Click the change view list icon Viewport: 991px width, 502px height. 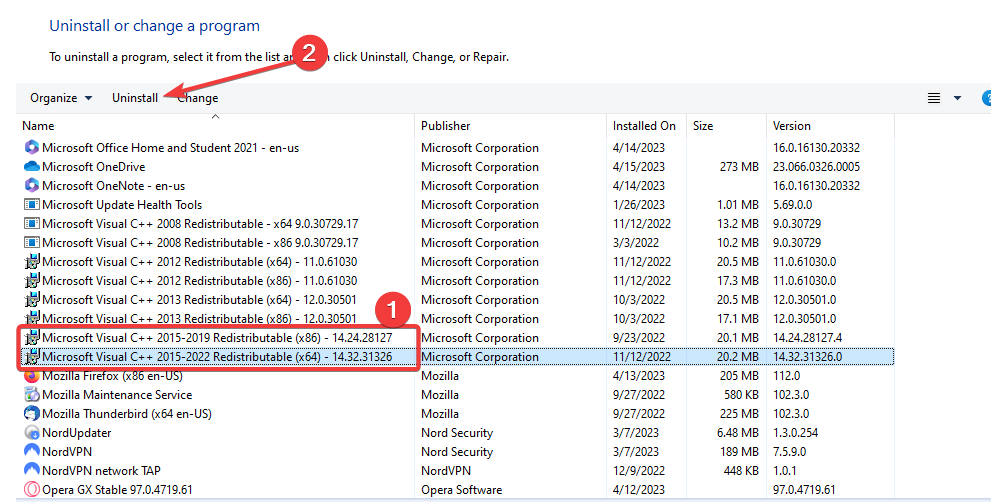click(x=933, y=98)
